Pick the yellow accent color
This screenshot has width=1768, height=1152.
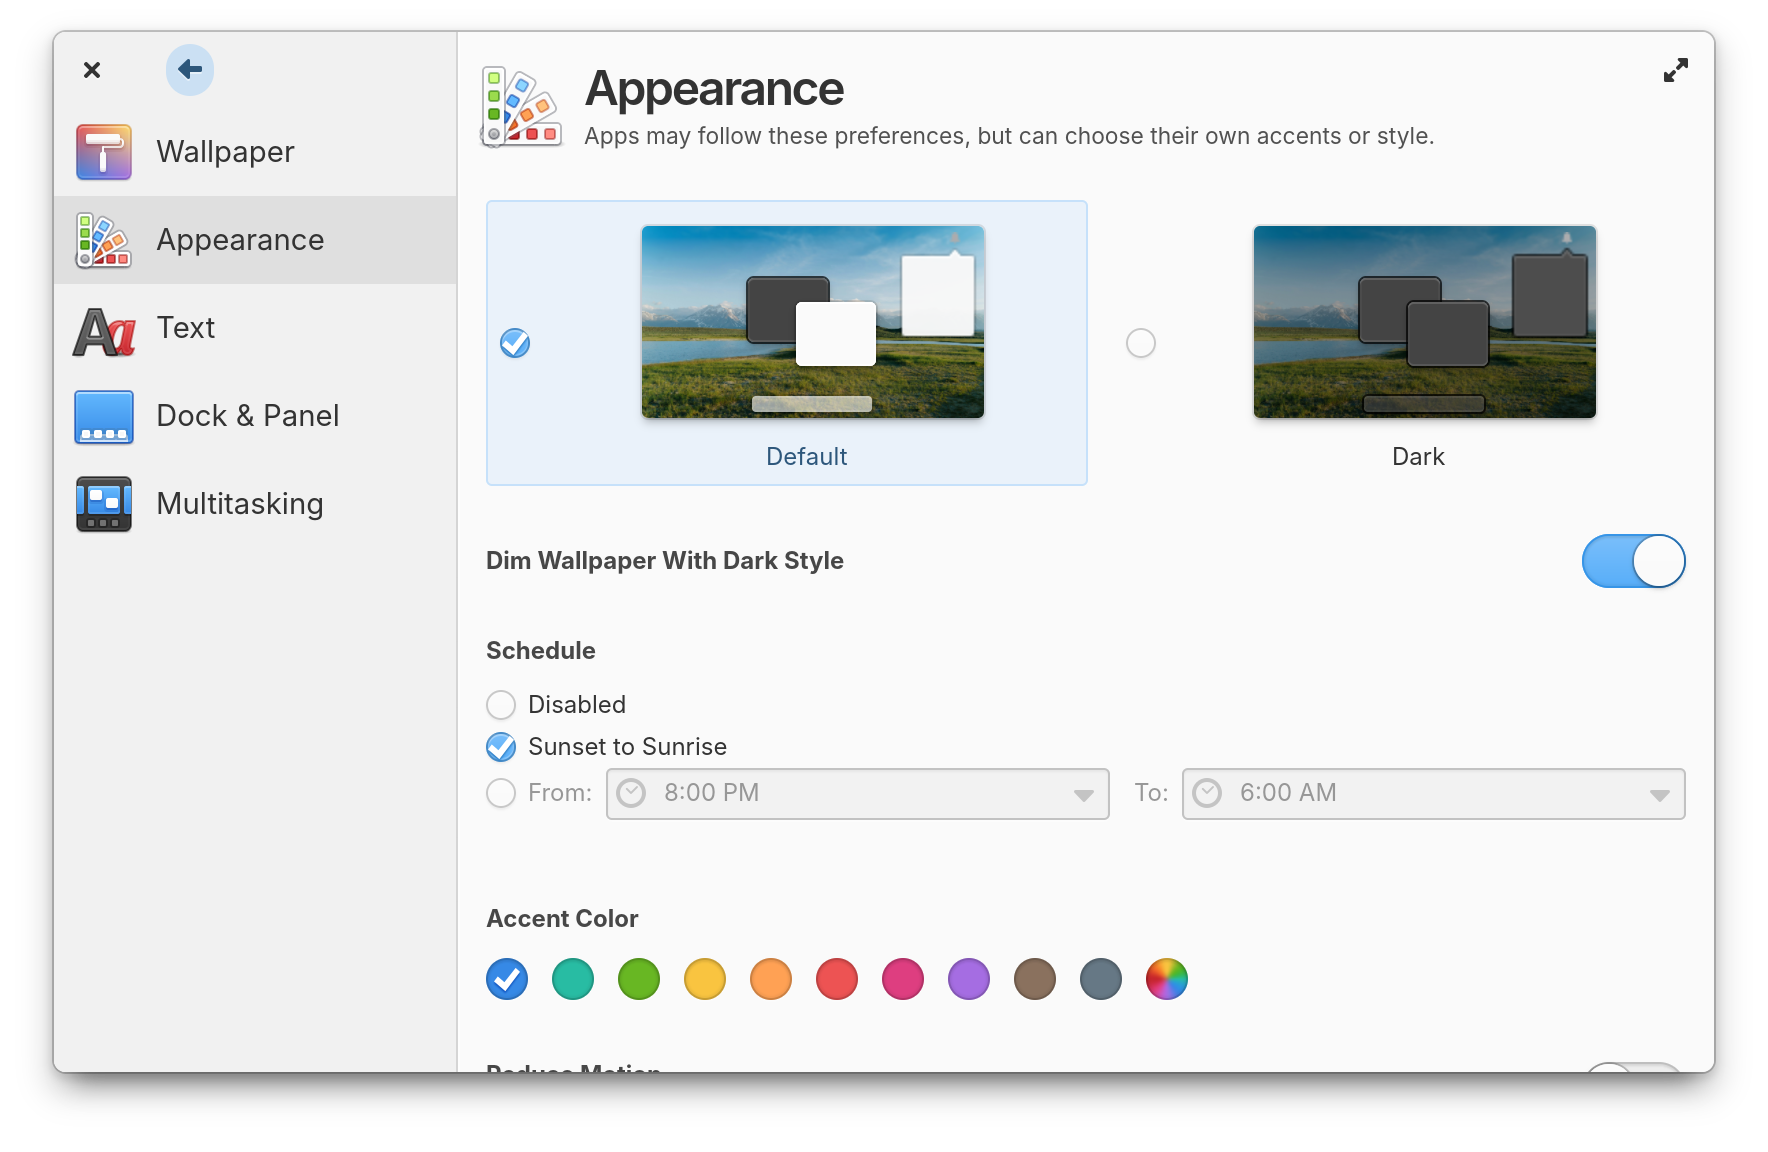click(705, 979)
